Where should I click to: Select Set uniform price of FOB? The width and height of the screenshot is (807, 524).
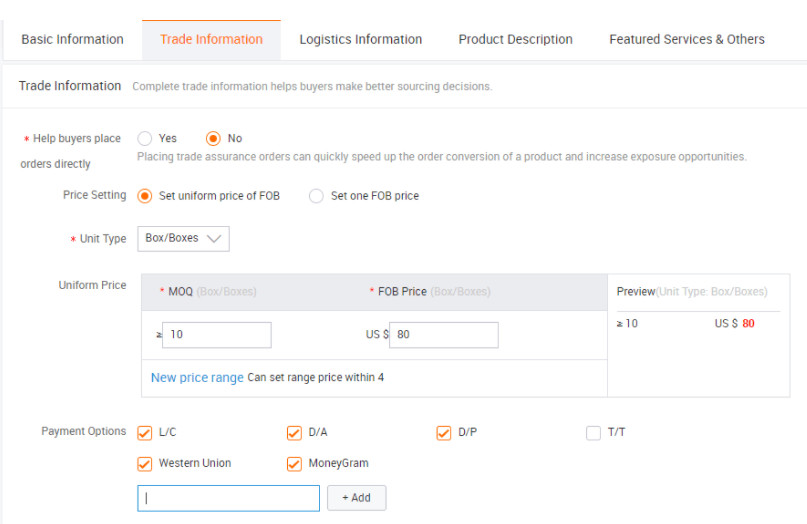tap(145, 196)
